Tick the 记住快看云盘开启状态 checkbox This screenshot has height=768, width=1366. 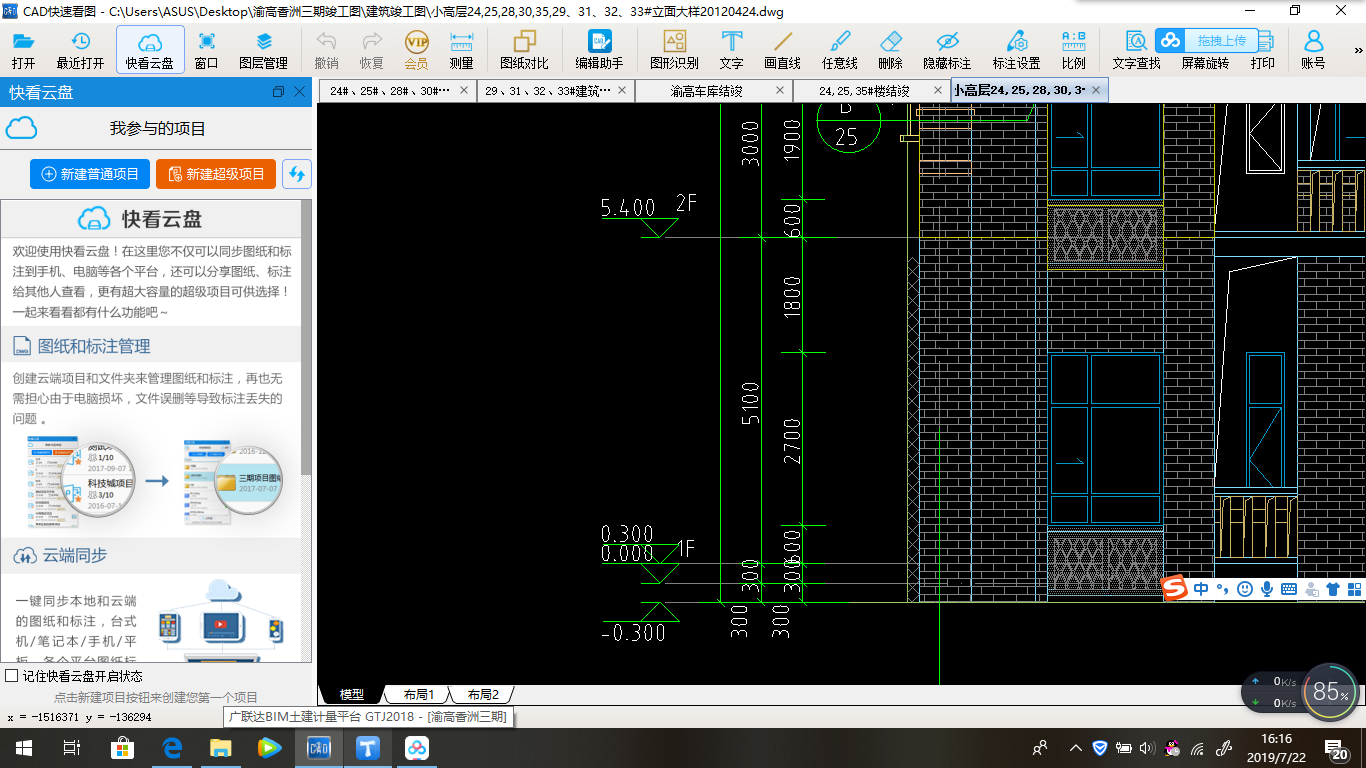point(12,676)
